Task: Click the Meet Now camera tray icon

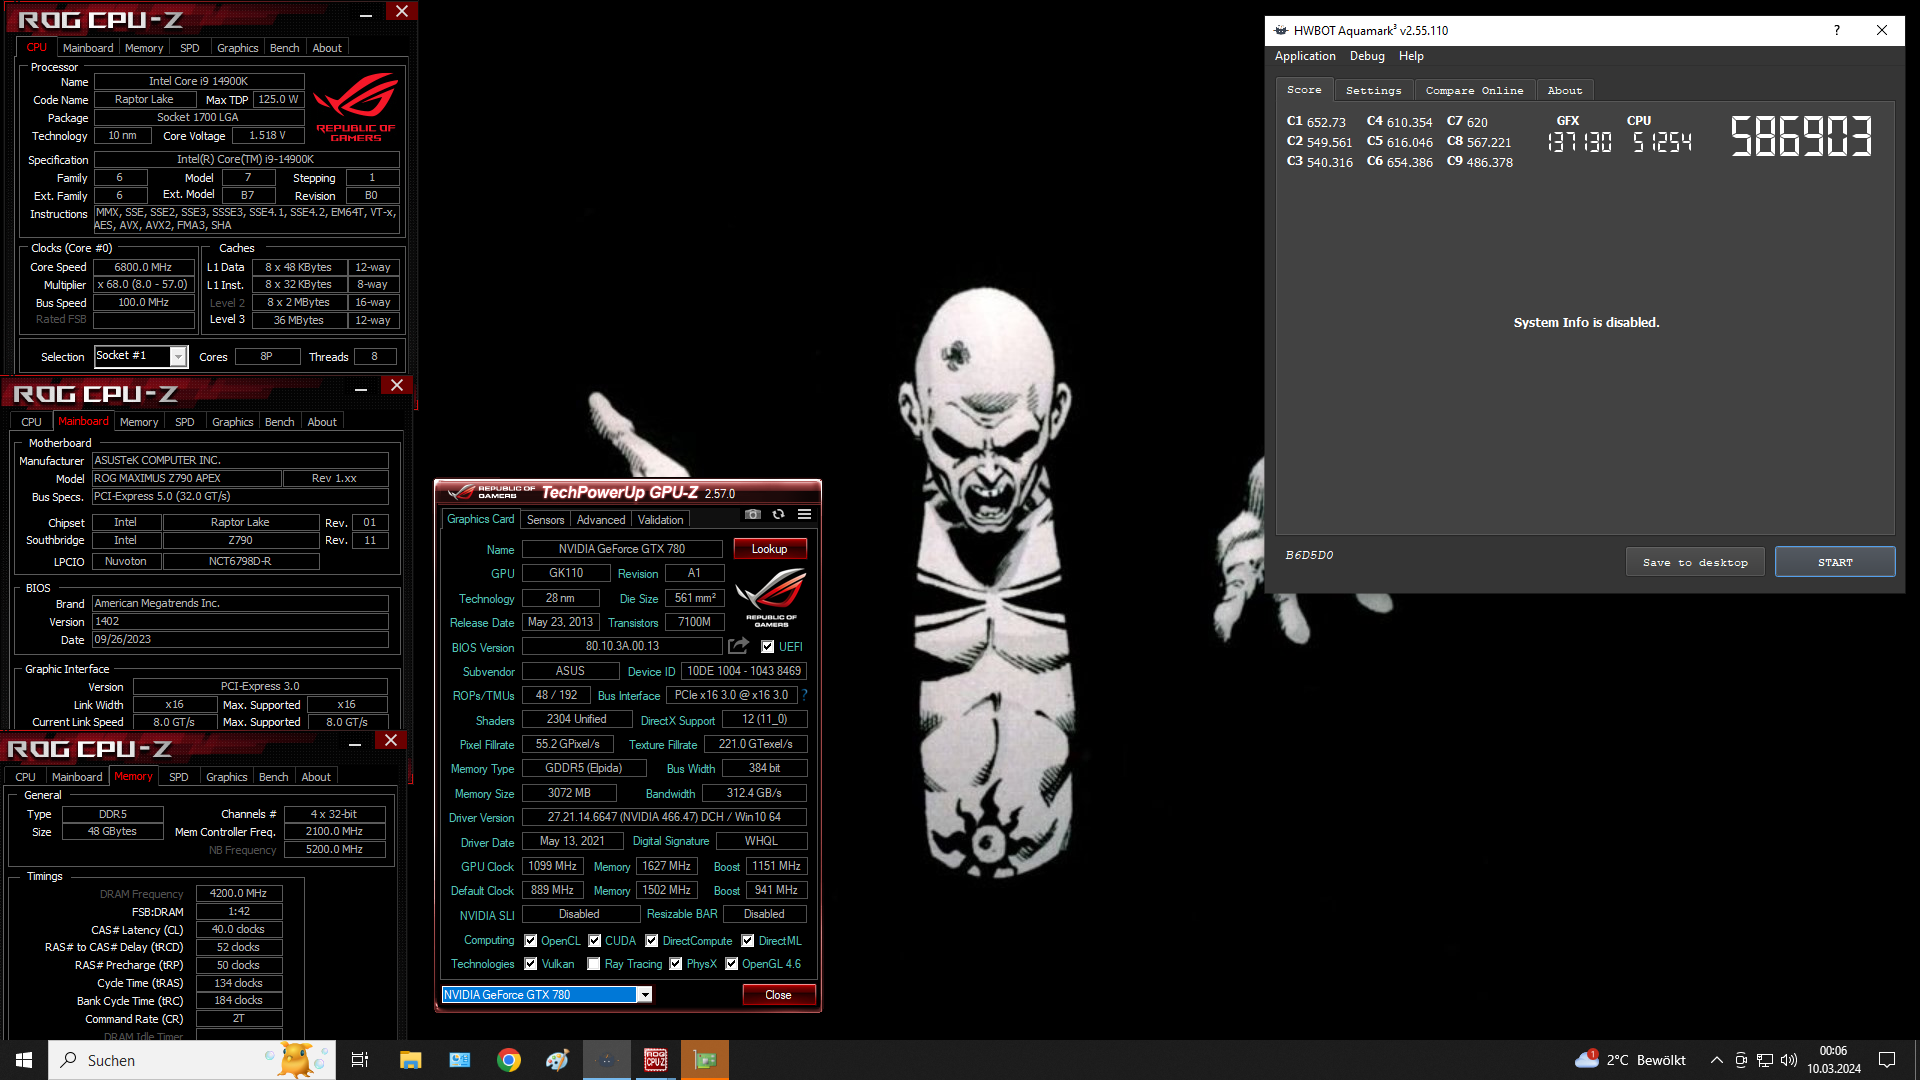Action: 1741,1060
